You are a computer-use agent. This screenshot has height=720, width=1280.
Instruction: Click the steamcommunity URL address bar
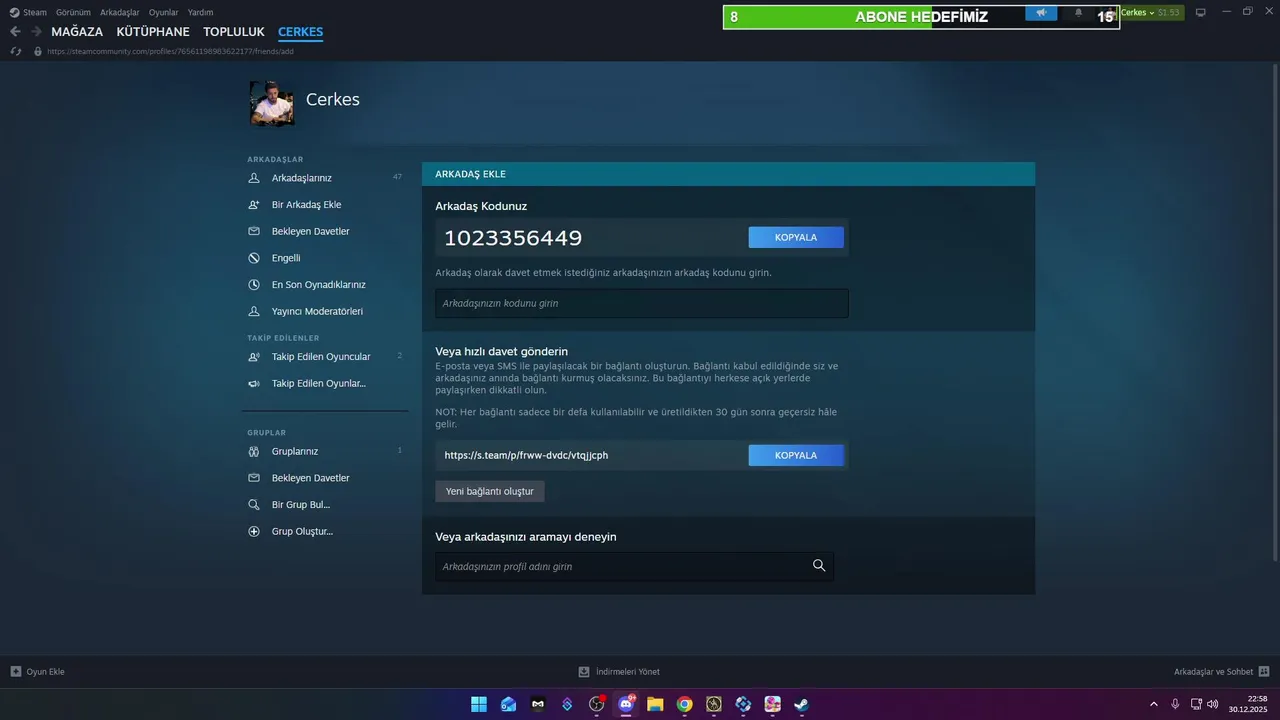(170, 51)
